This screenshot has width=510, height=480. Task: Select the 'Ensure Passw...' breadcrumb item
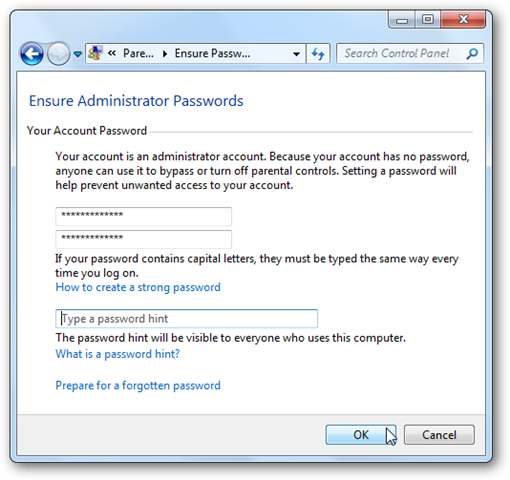(213, 53)
